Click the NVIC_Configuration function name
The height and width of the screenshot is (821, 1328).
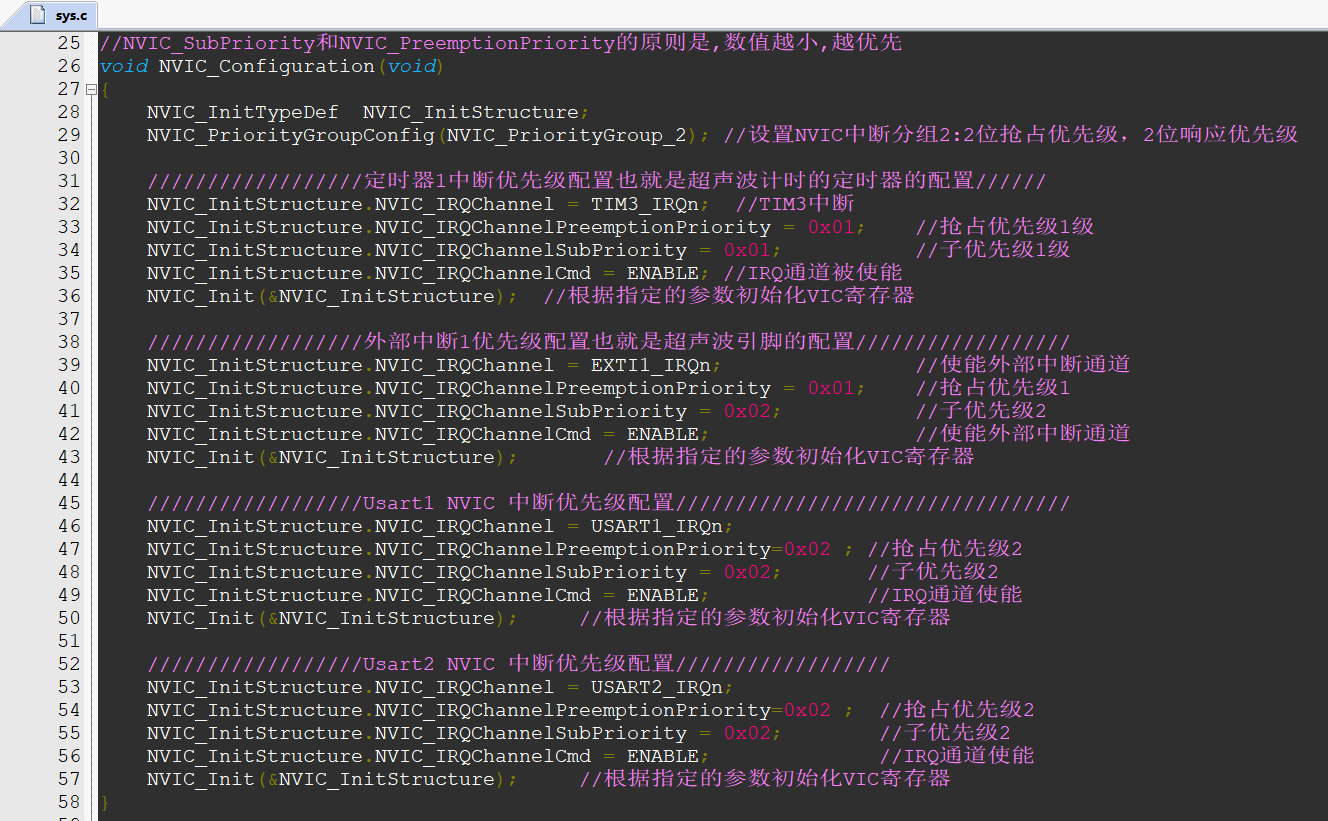click(266, 66)
